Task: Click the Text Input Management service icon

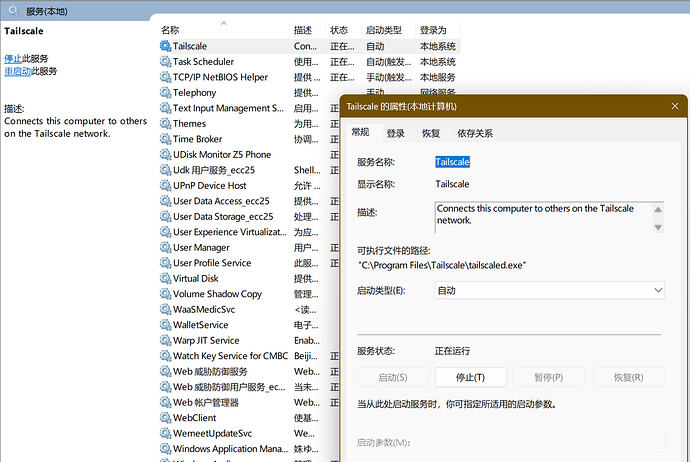Action: [165, 108]
